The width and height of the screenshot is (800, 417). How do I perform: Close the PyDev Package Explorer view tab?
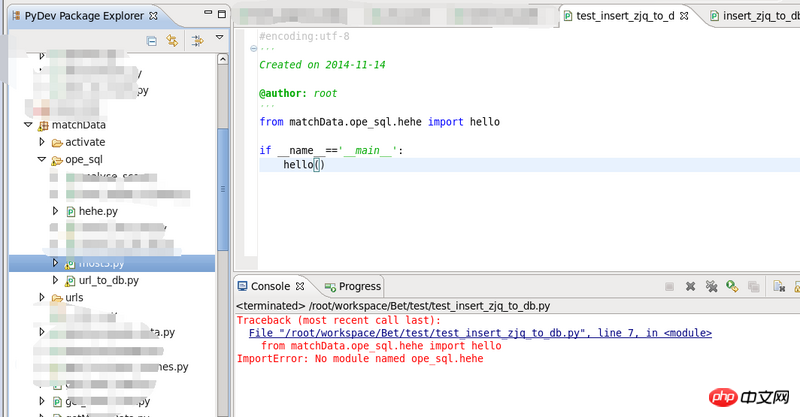[x=151, y=16]
